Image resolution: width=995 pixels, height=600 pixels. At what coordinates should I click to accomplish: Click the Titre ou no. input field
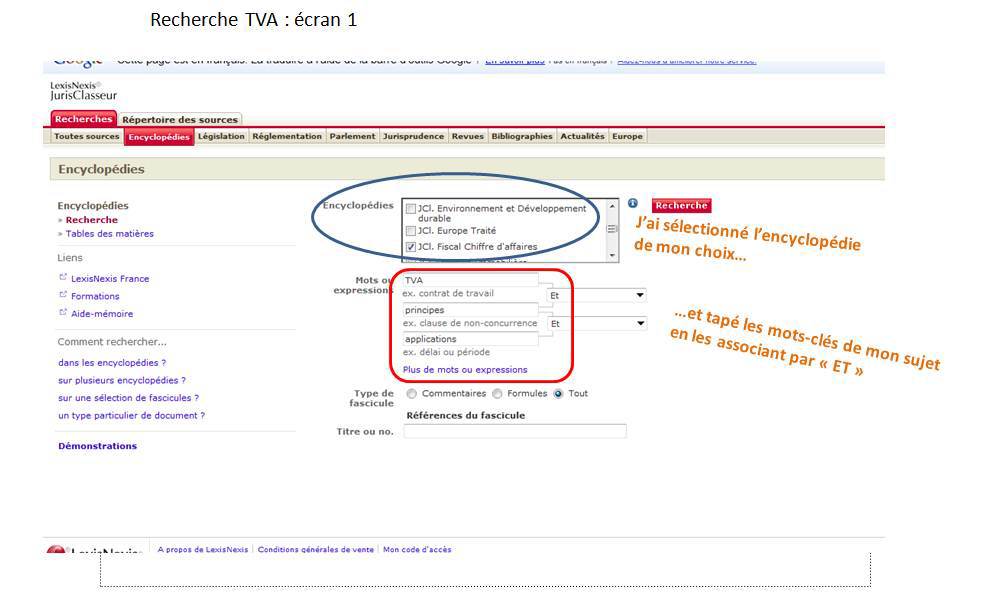[514, 432]
